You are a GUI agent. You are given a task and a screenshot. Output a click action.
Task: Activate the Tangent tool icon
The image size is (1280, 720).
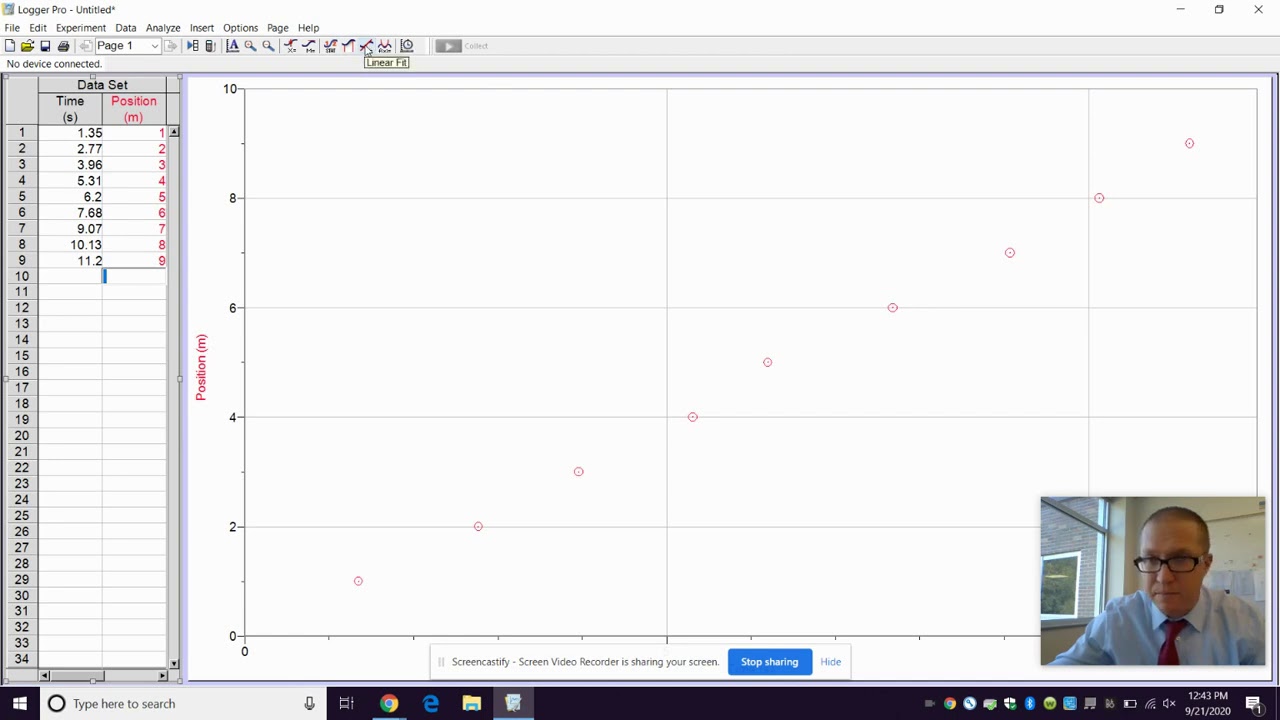[x=309, y=46]
